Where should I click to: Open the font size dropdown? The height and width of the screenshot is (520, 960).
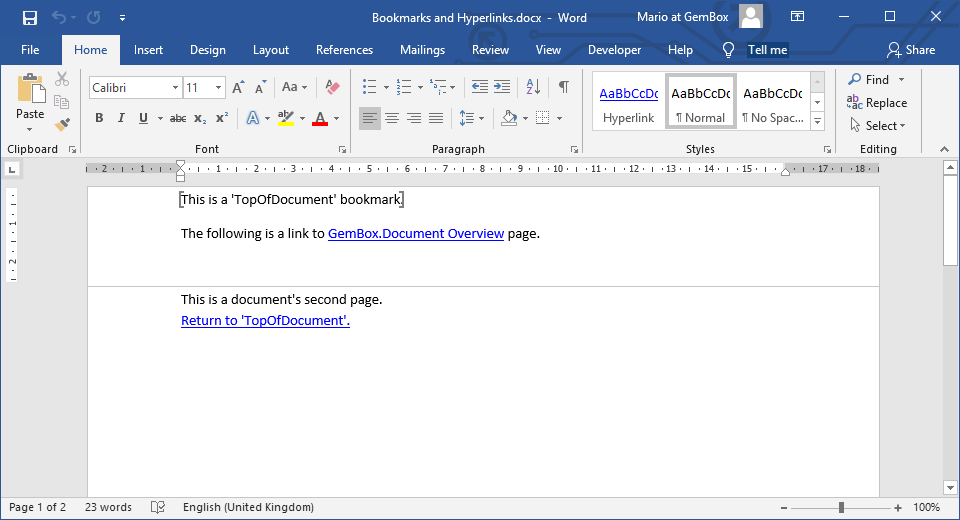[x=219, y=88]
